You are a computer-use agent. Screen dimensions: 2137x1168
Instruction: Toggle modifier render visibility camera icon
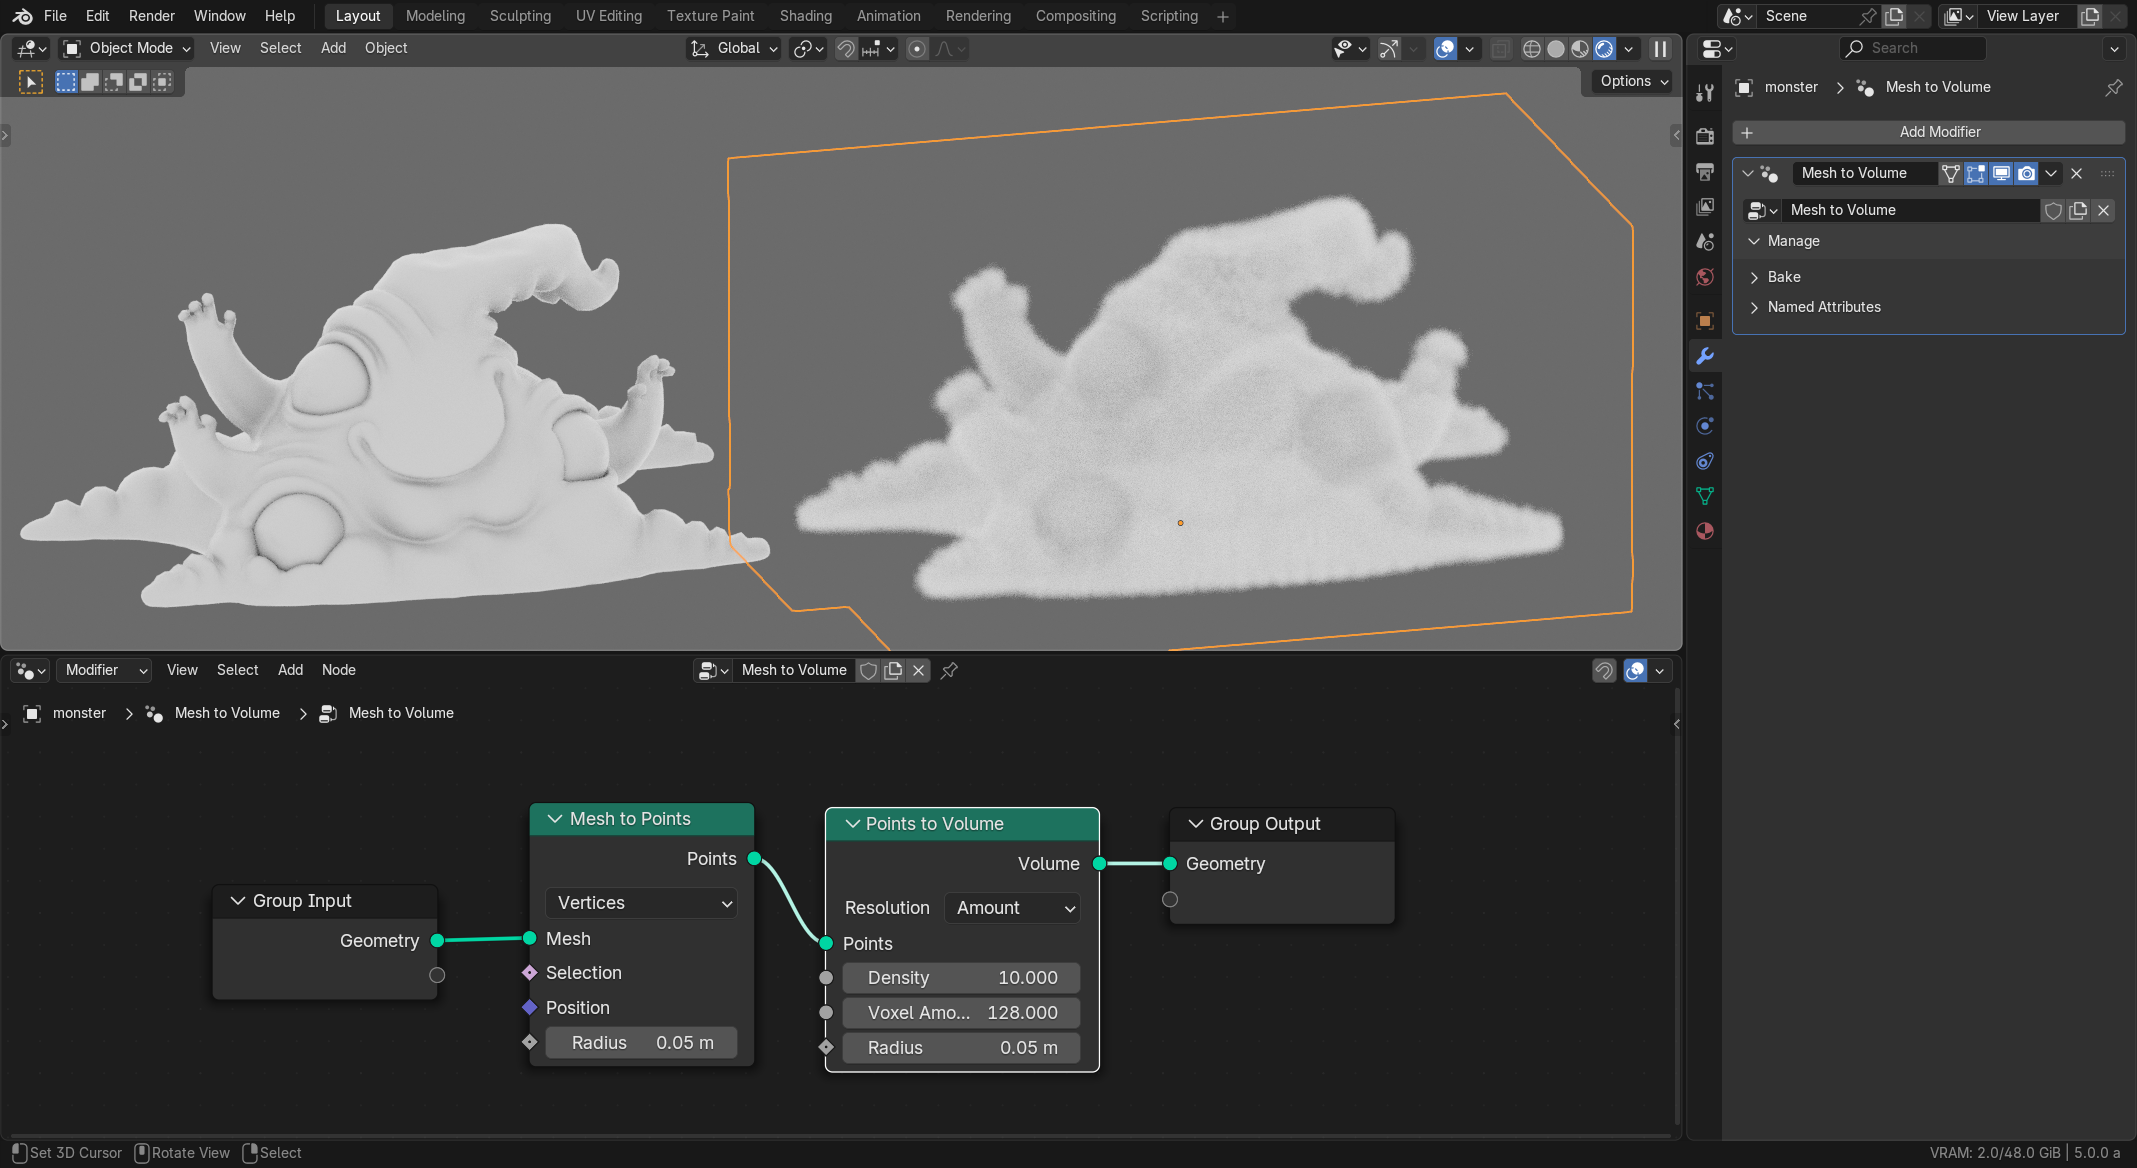coord(2026,174)
